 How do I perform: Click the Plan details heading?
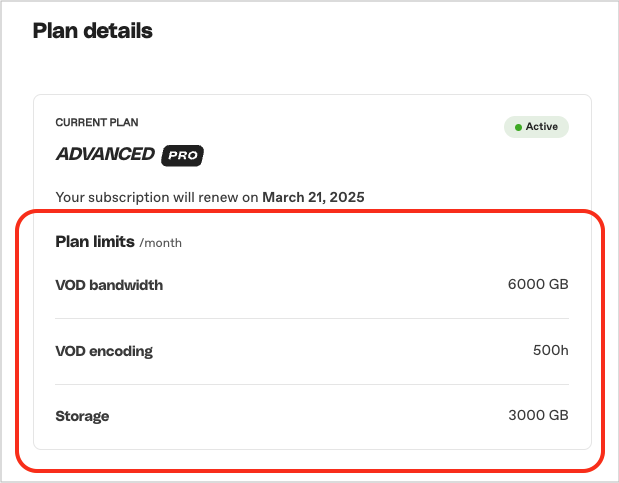pyautogui.click(x=93, y=31)
